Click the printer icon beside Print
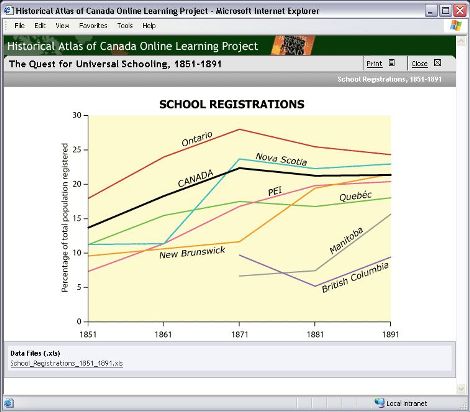The image size is (470, 412). [x=392, y=63]
